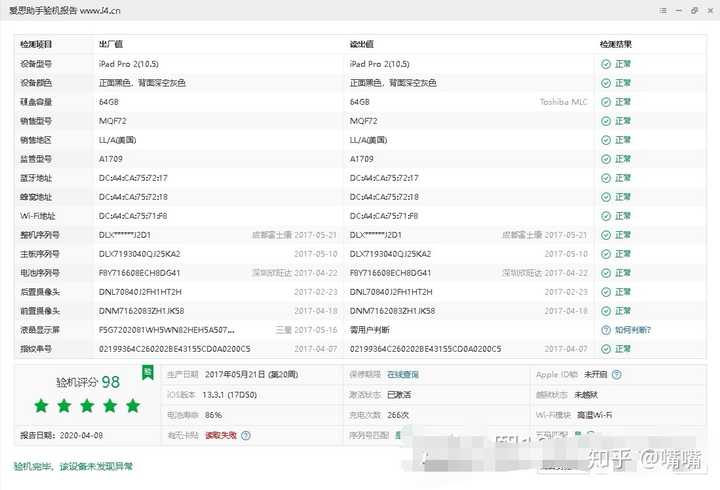The height and width of the screenshot is (490, 720).
Task: Minimize the report window
Action: [679, 11]
